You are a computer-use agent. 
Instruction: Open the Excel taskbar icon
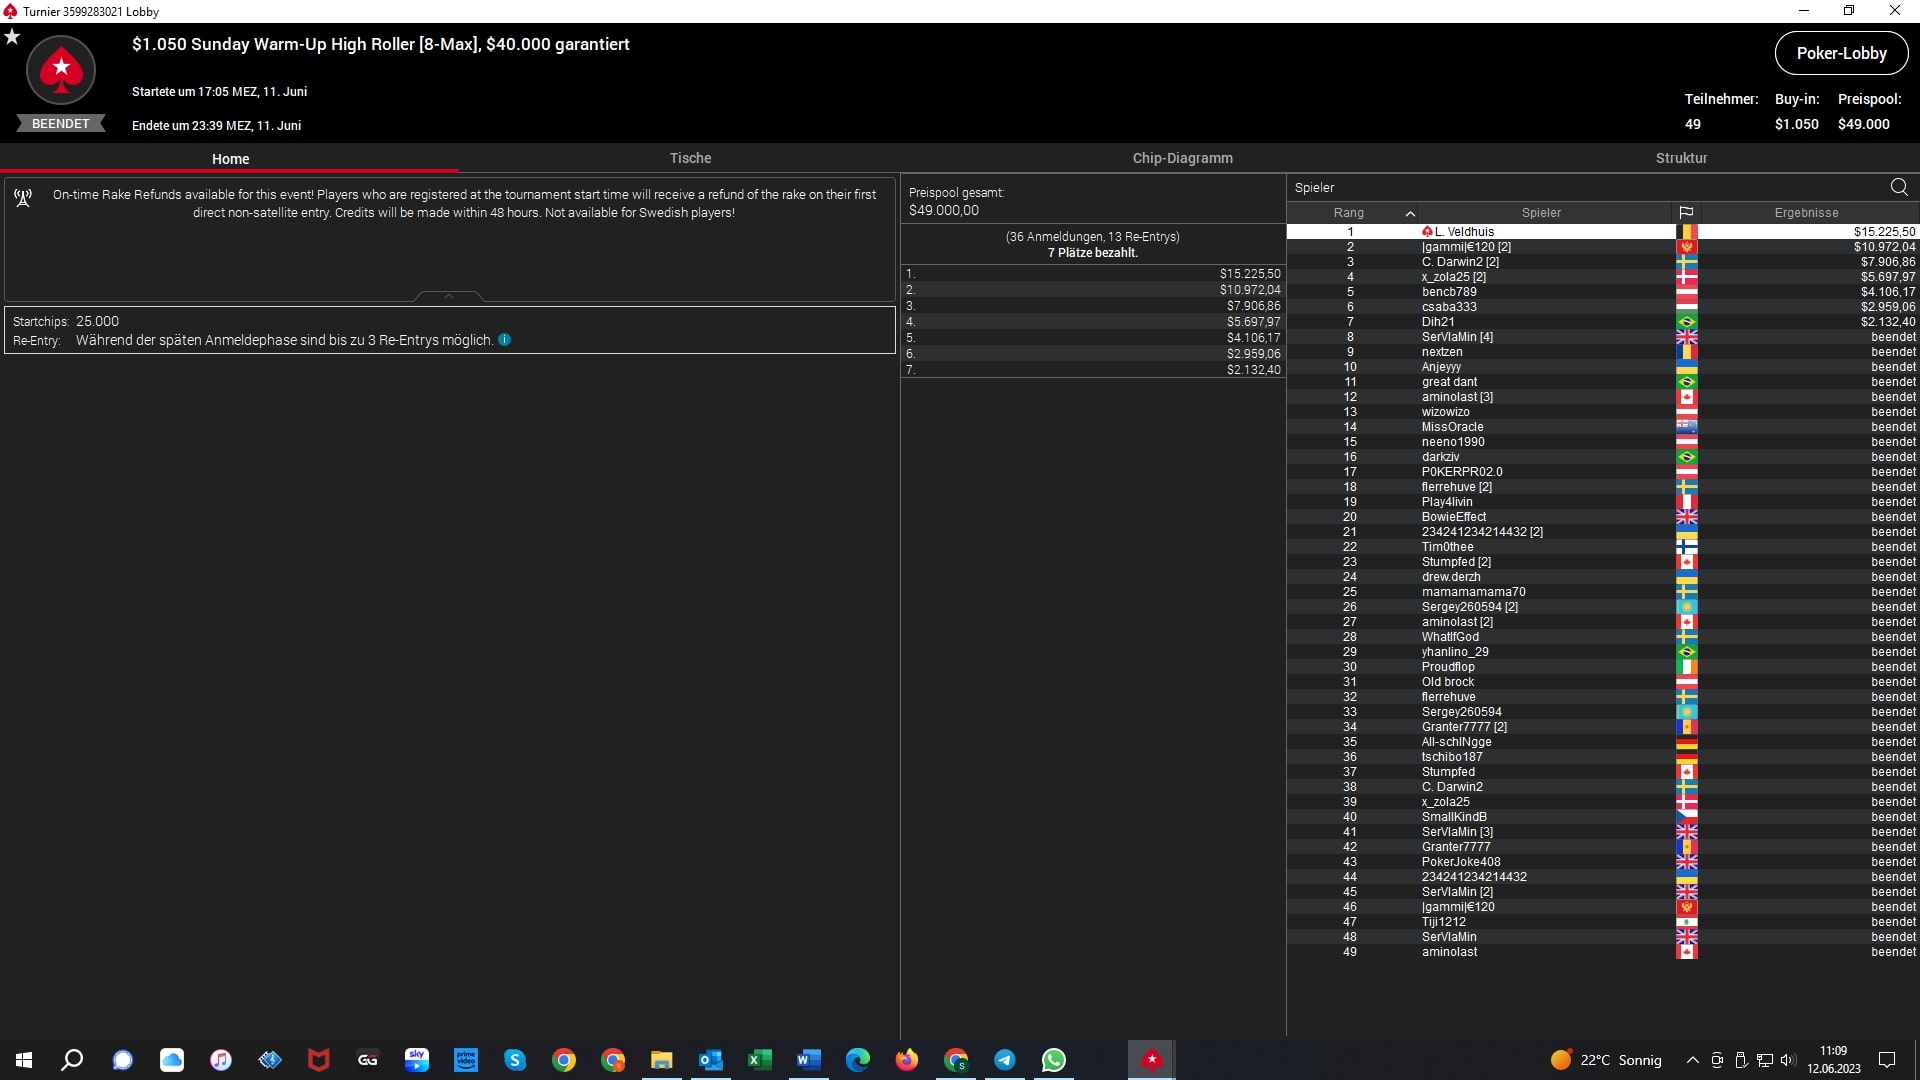760,1060
